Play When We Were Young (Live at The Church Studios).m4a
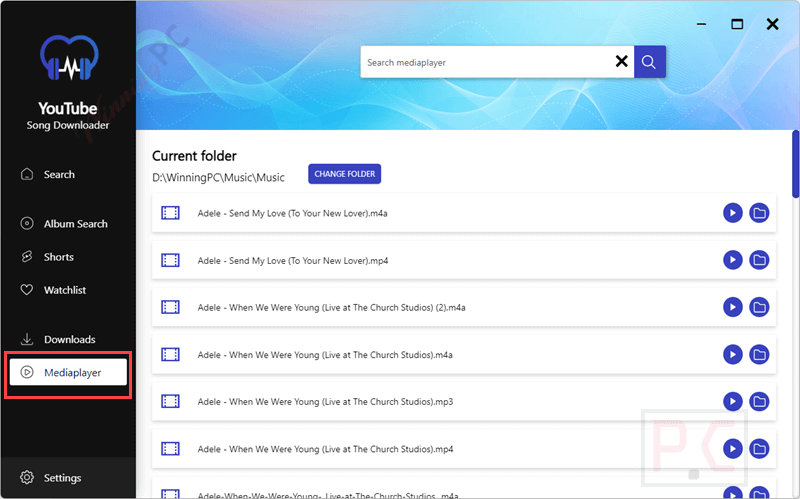The width and height of the screenshot is (800, 499). [x=733, y=354]
